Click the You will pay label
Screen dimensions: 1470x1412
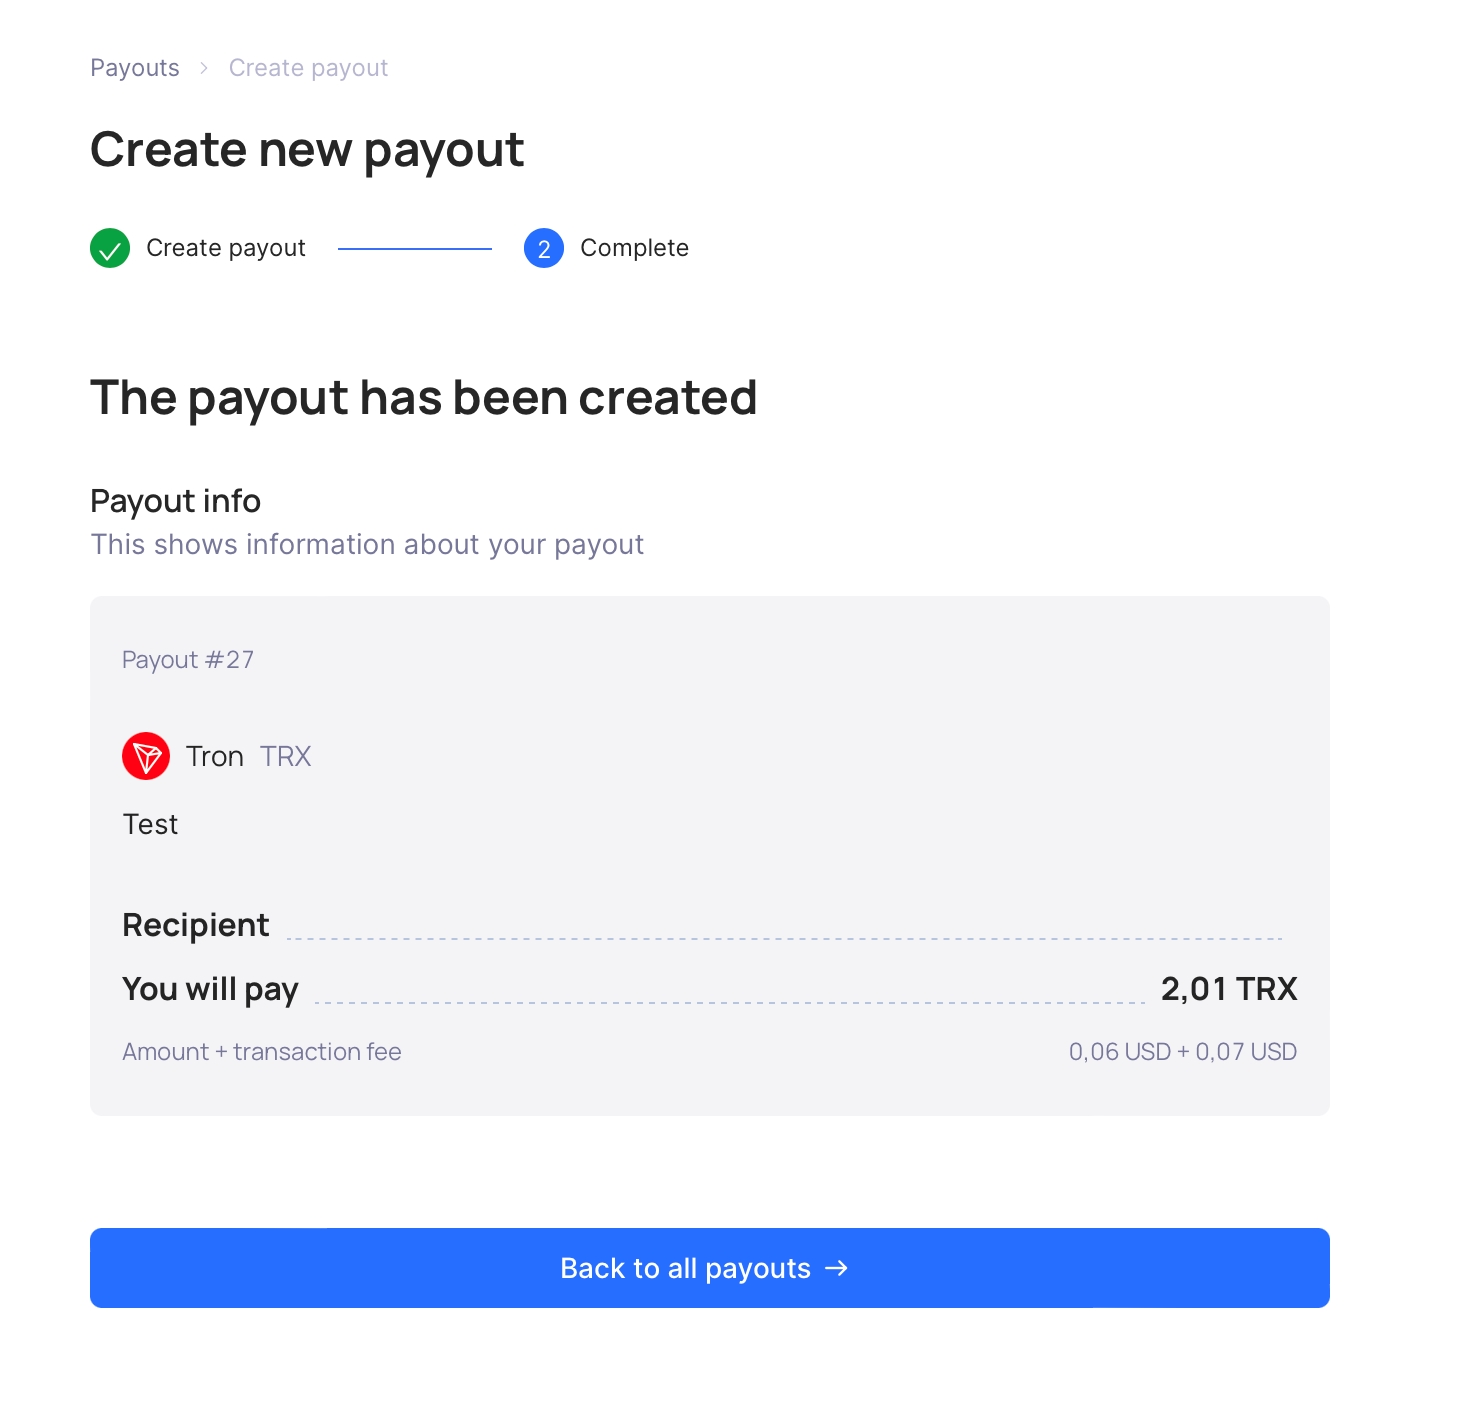[210, 989]
